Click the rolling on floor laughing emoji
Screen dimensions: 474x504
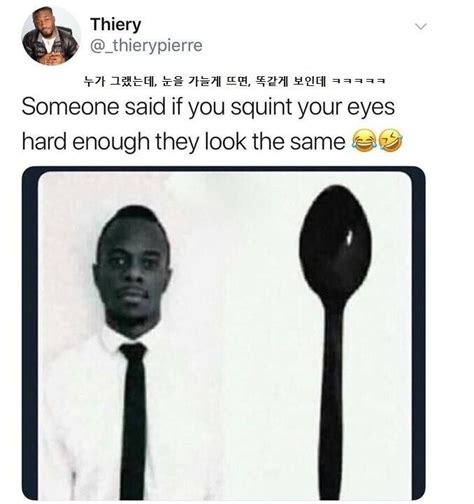(x=390, y=140)
